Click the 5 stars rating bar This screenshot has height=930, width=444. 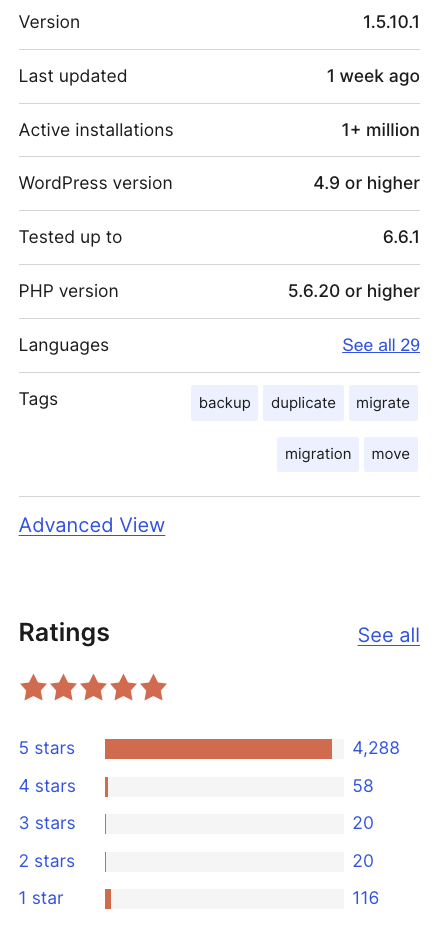point(224,749)
